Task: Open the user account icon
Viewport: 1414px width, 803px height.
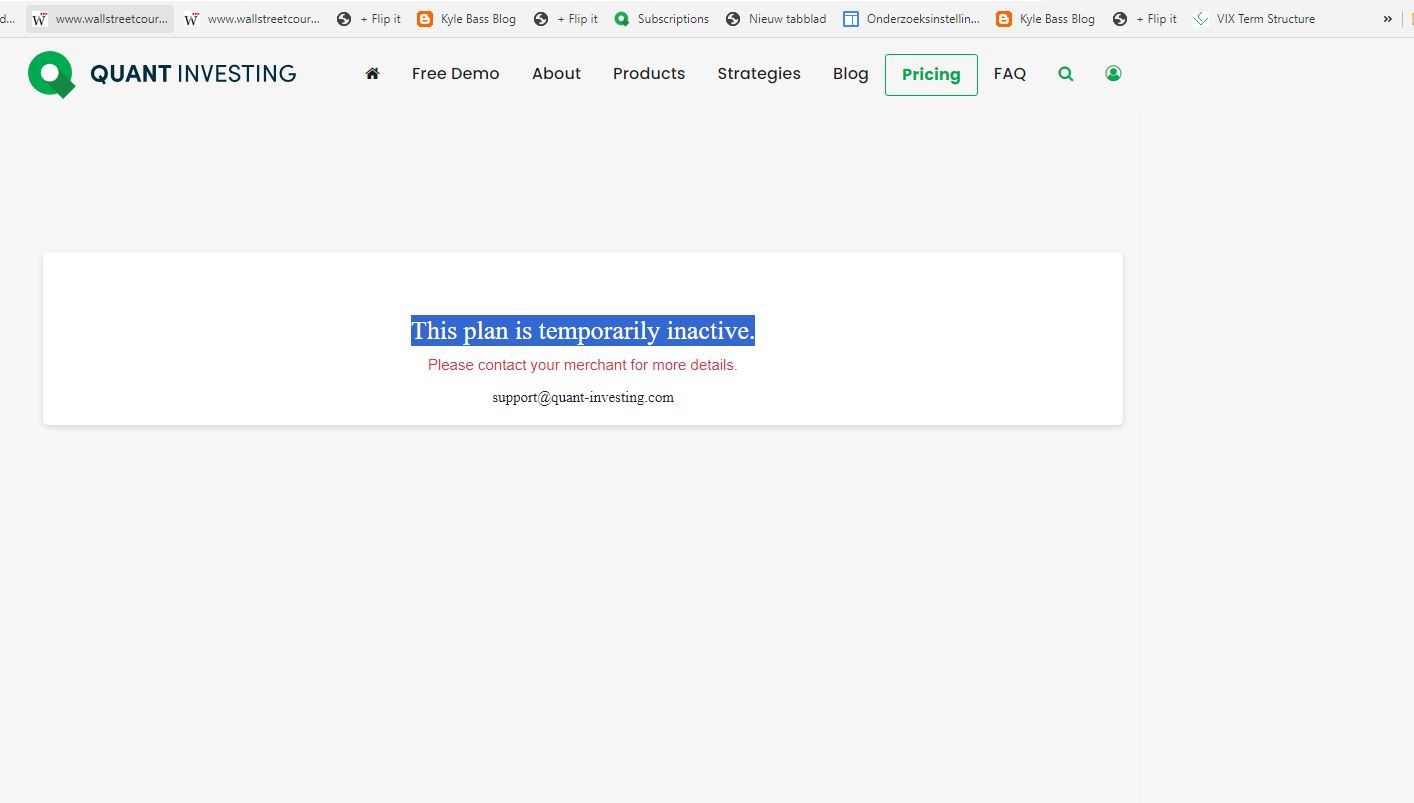Action: [x=1113, y=73]
